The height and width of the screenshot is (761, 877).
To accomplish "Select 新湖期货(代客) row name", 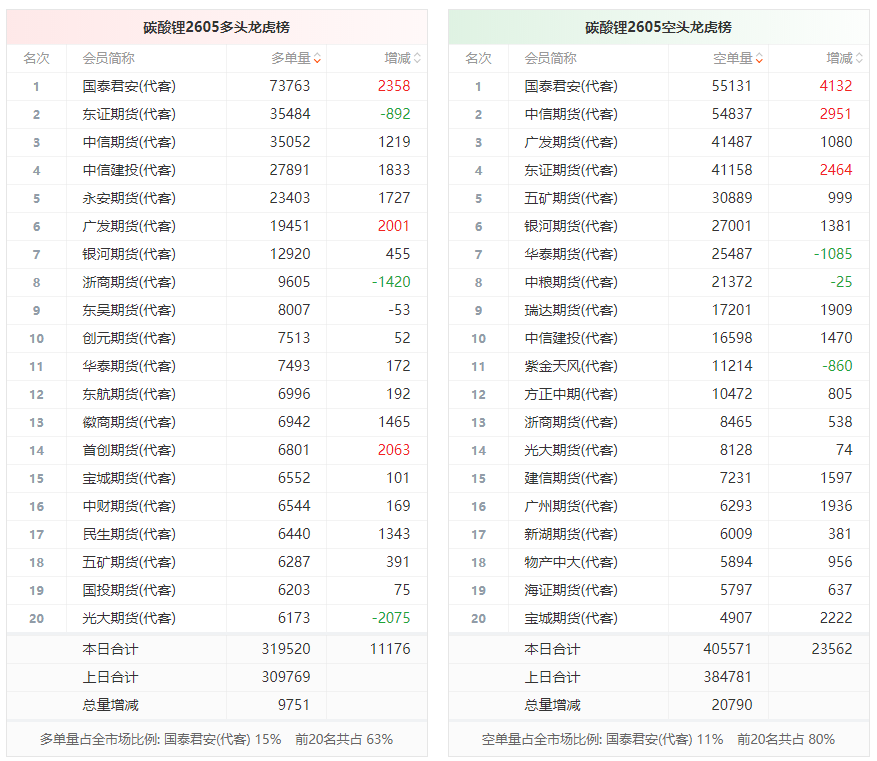I will click(570, 534).
